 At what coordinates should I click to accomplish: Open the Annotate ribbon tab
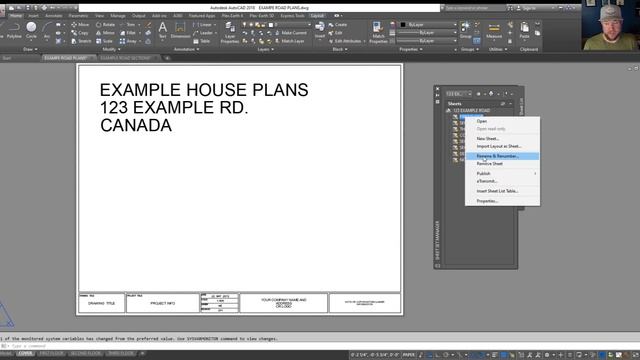pos(53,16)
